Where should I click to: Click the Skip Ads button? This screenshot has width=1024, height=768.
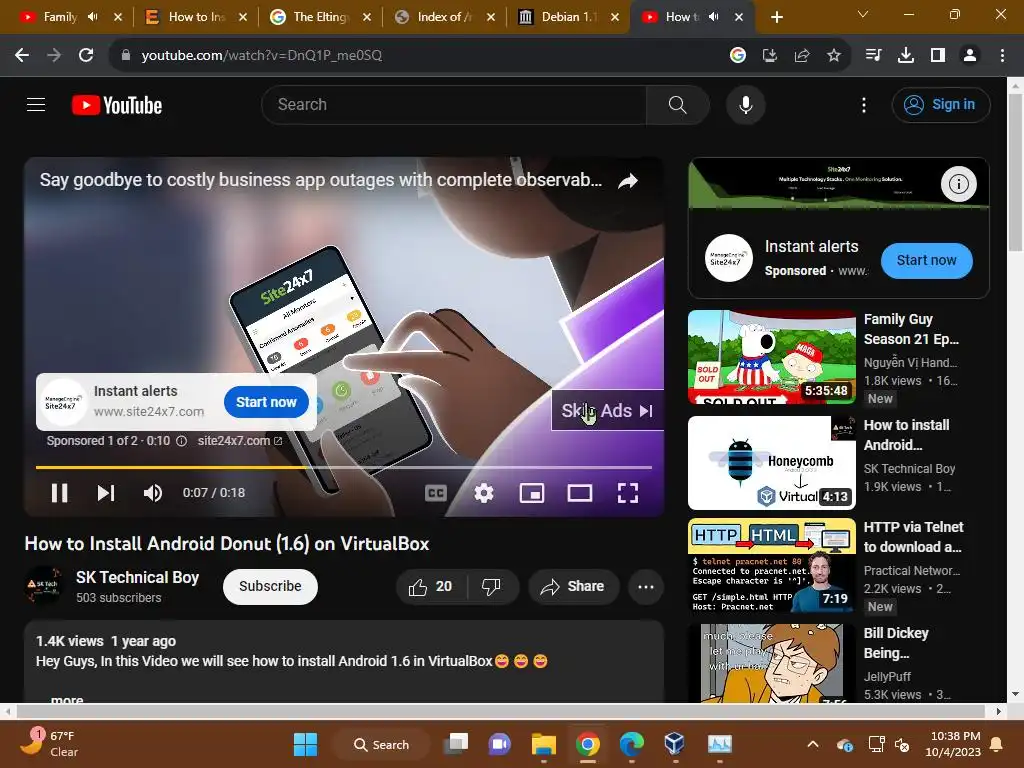pos(607,411)
